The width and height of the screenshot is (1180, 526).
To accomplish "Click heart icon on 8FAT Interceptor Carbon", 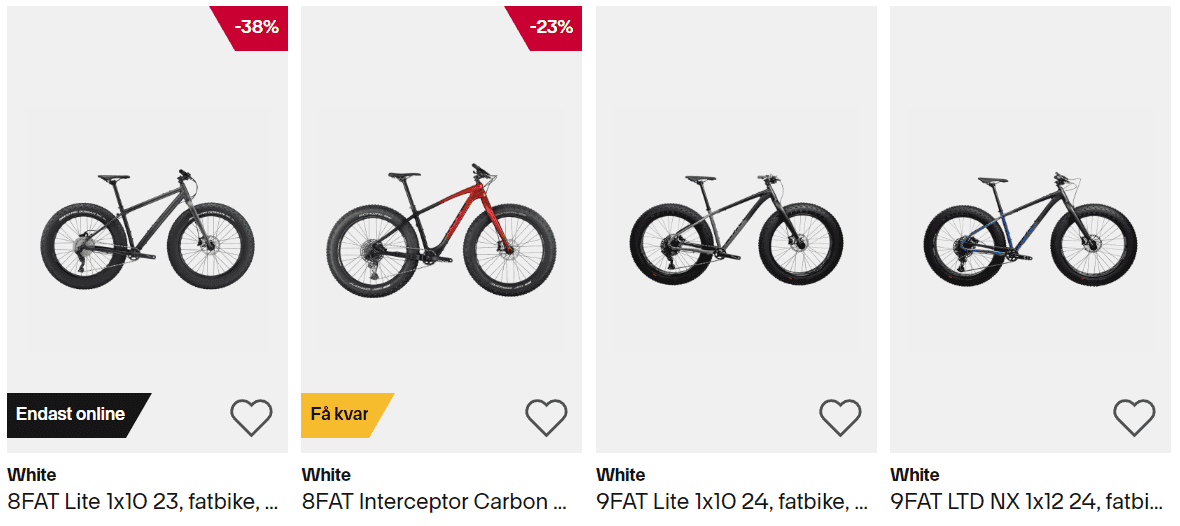I will point(546,417).
